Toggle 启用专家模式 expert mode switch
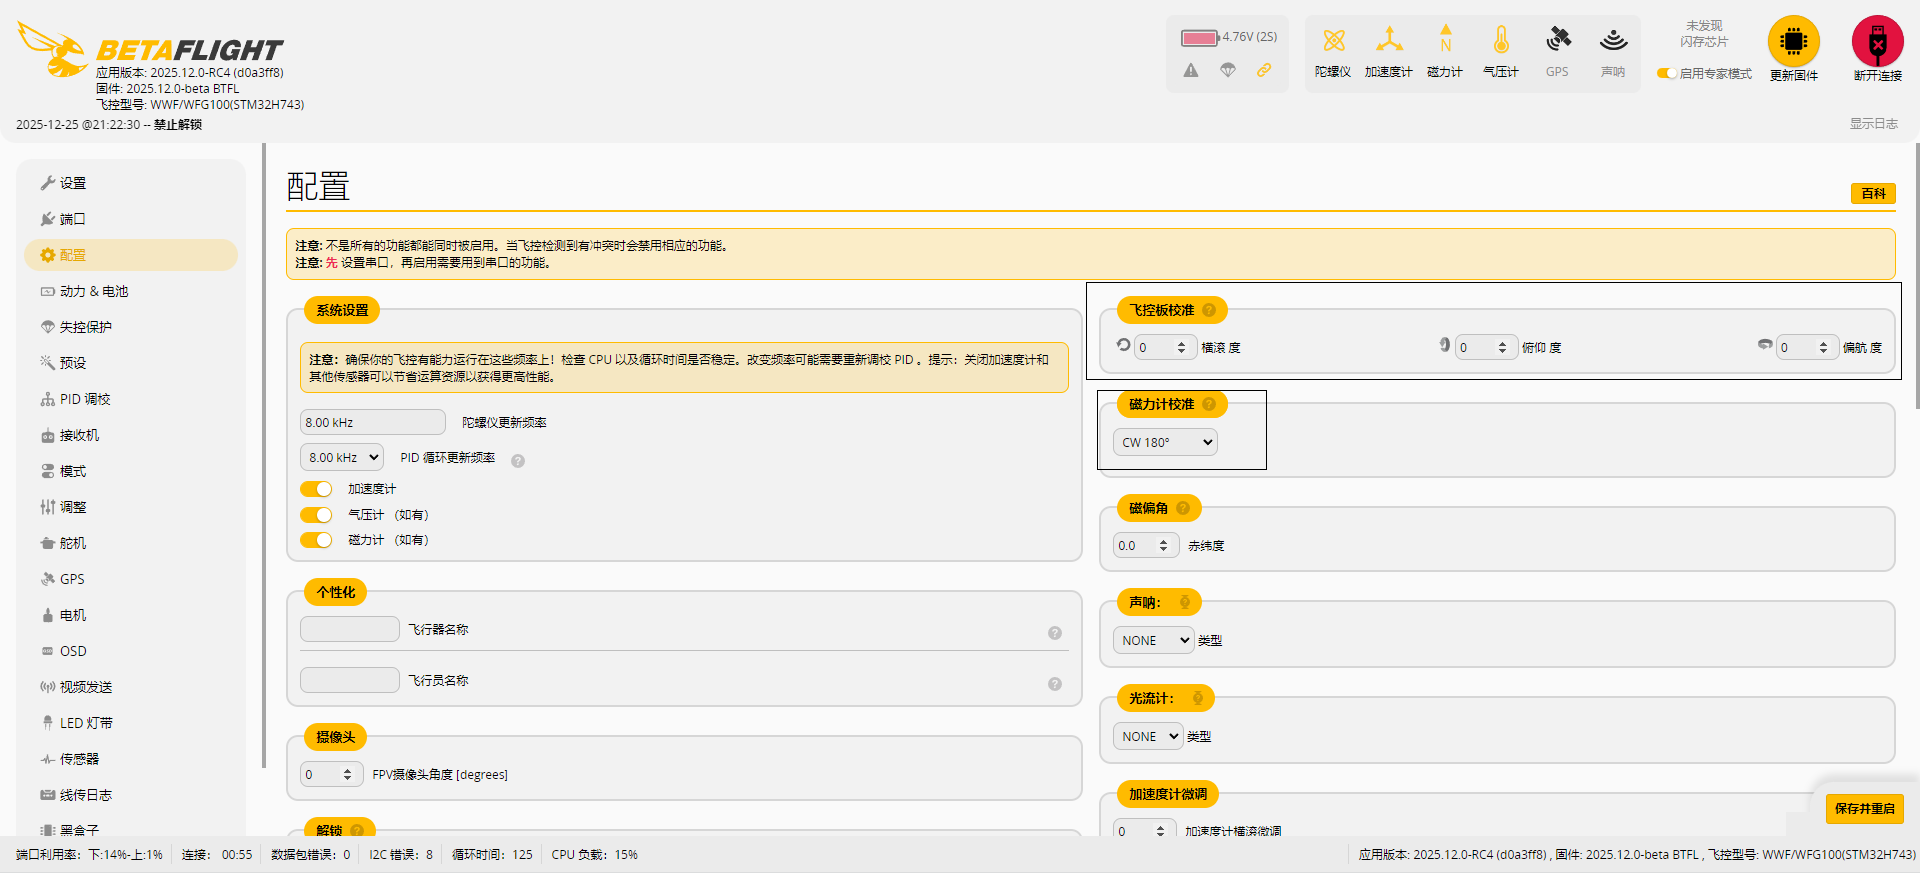Screen dimensions: 1920x879 [x=1666, y=74]
